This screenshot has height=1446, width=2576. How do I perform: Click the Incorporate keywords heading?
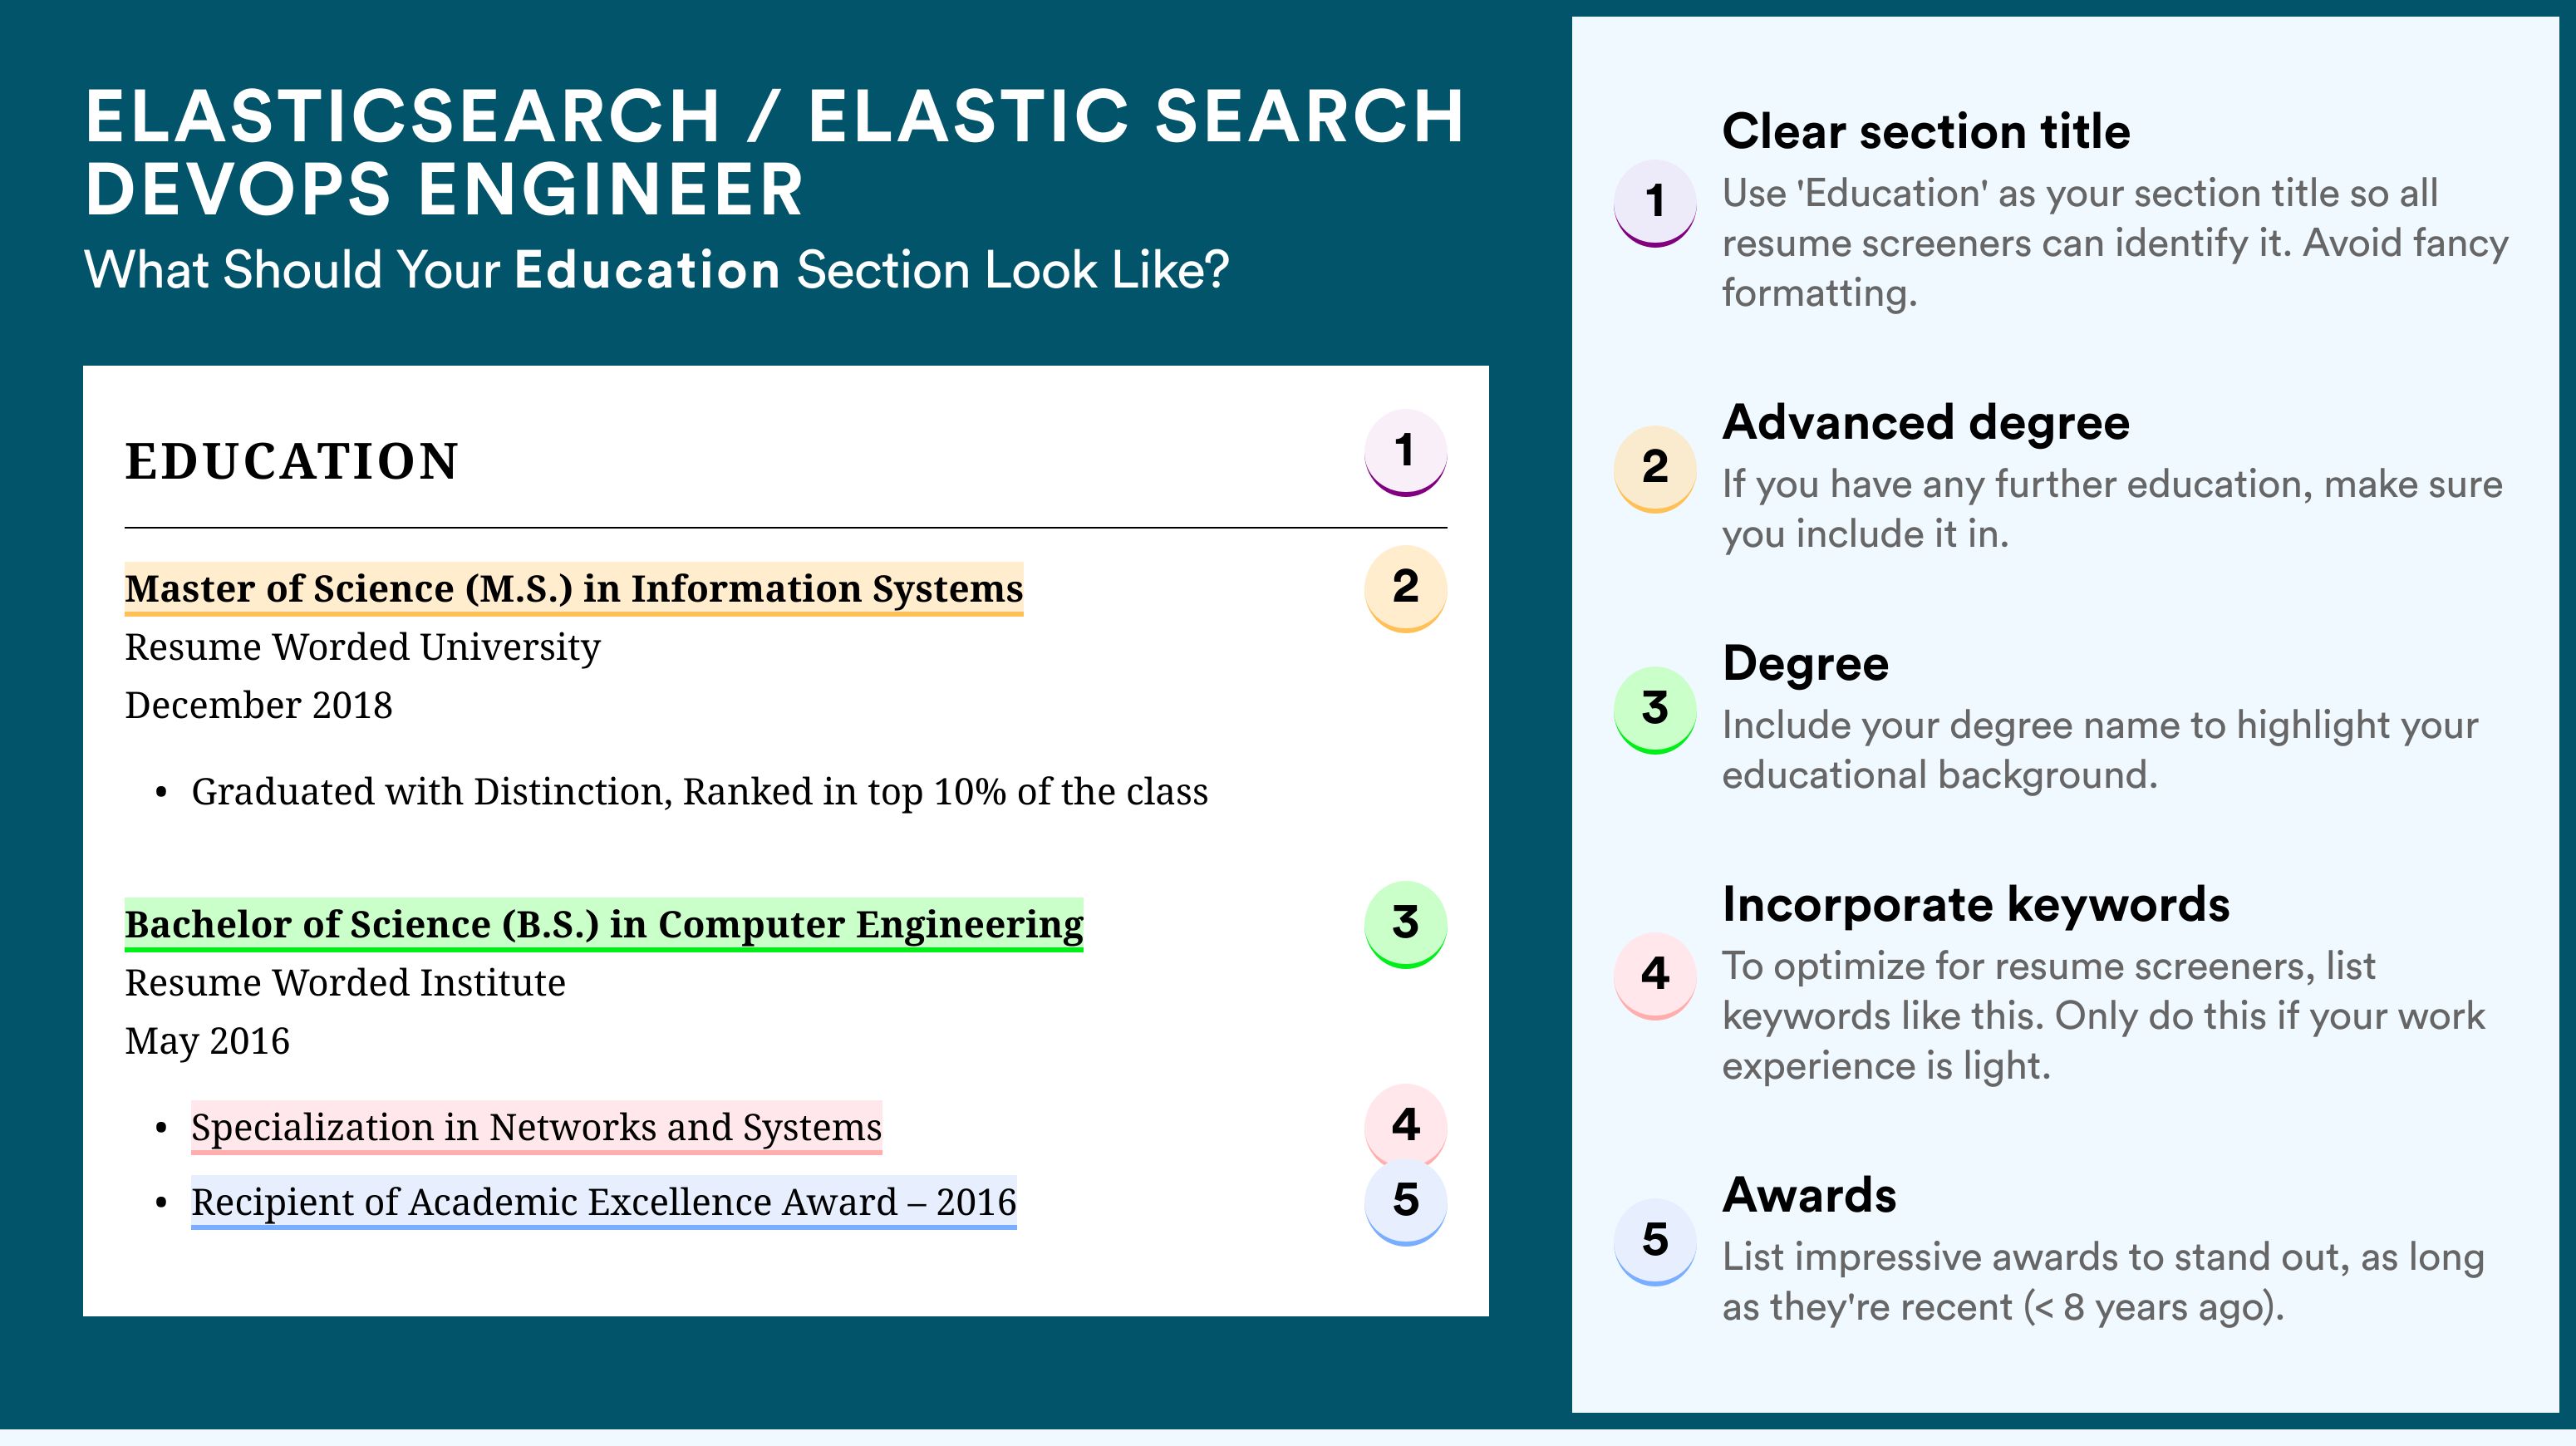1976,905
